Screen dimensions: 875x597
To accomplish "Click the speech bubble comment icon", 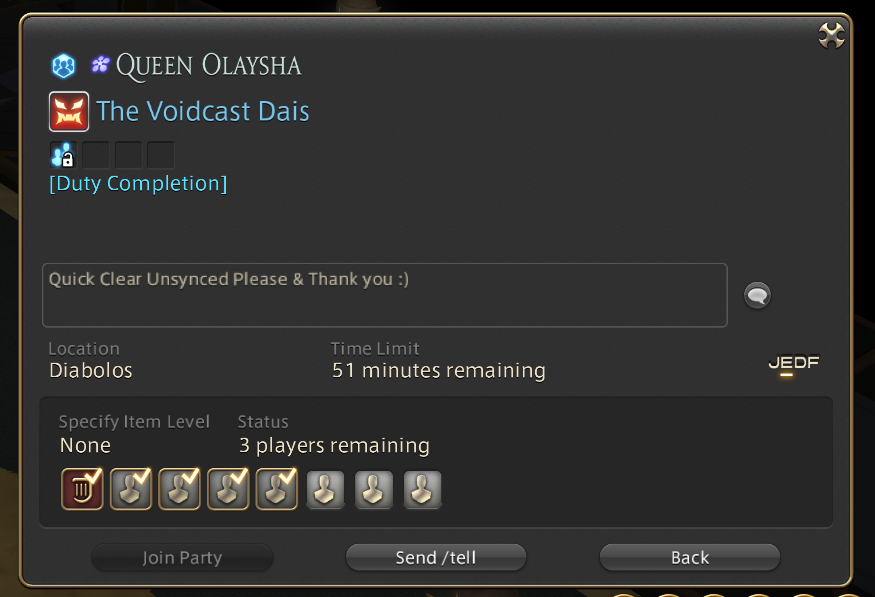I will [x=757, y=295].
